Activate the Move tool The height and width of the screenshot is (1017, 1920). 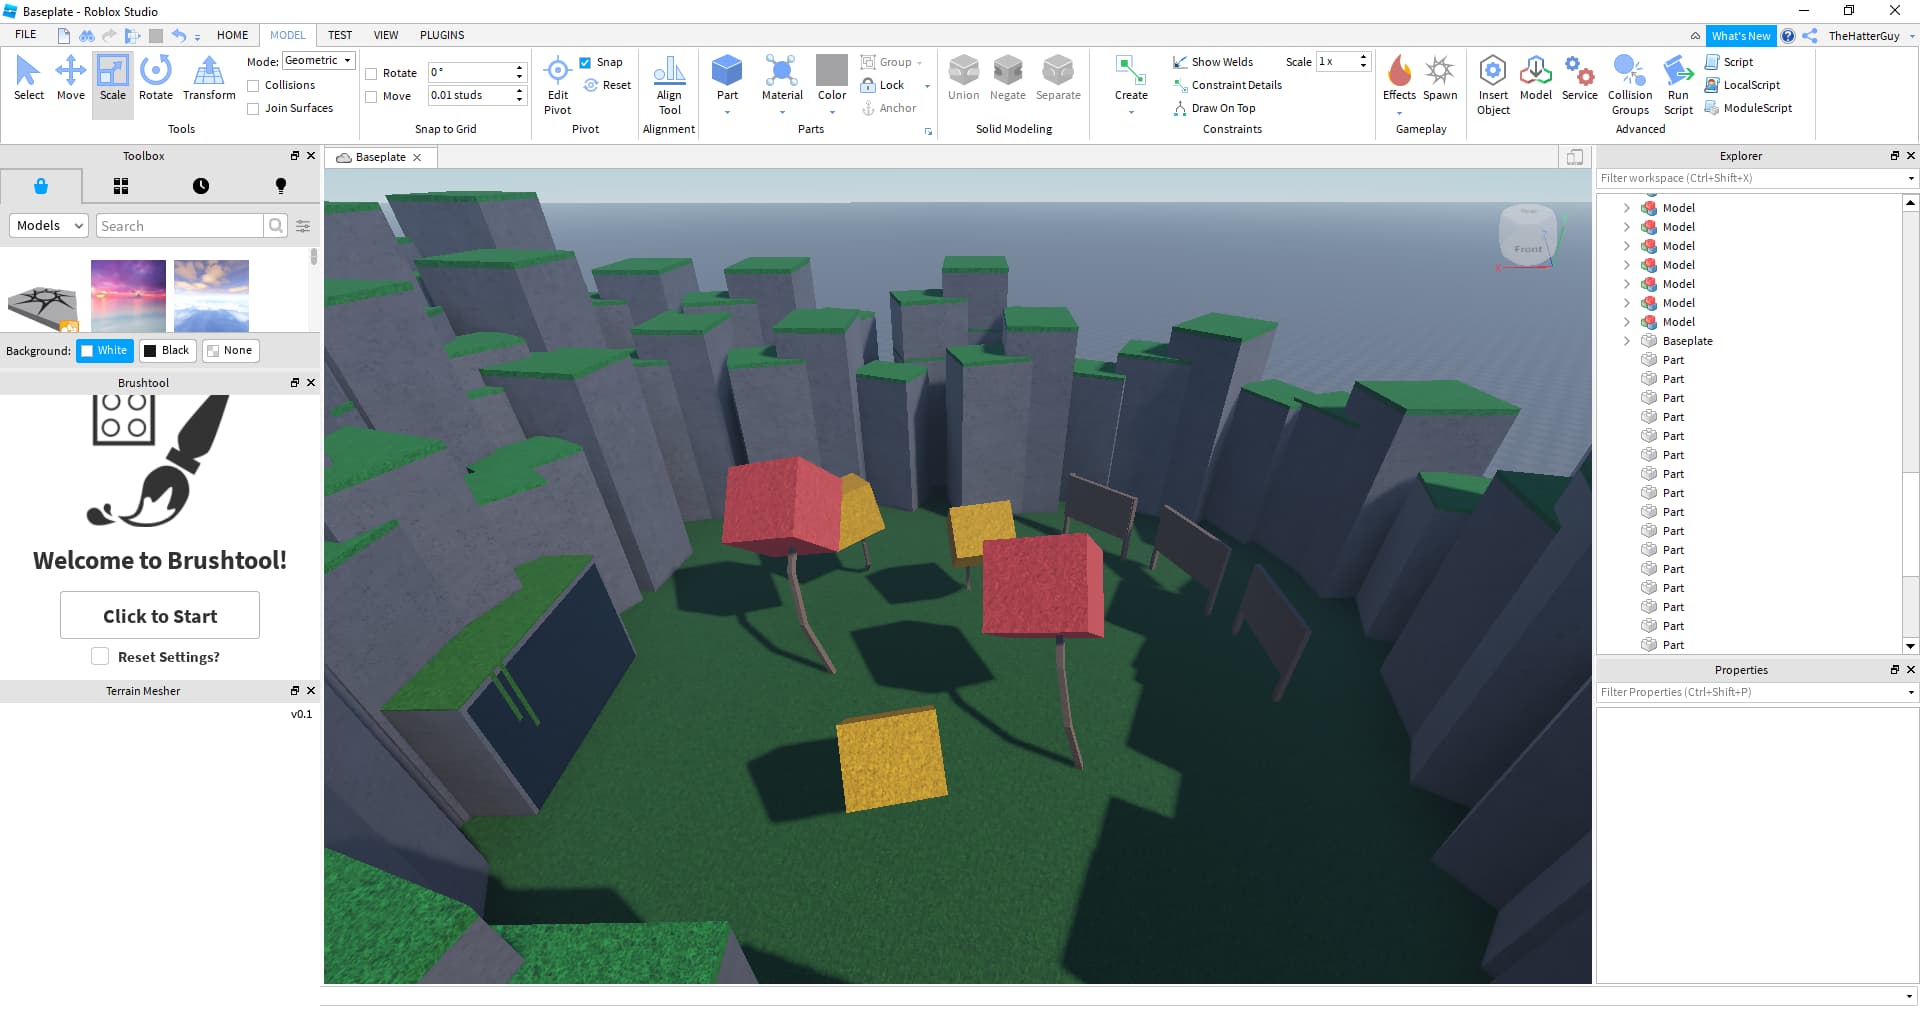[x=70, y=78]
